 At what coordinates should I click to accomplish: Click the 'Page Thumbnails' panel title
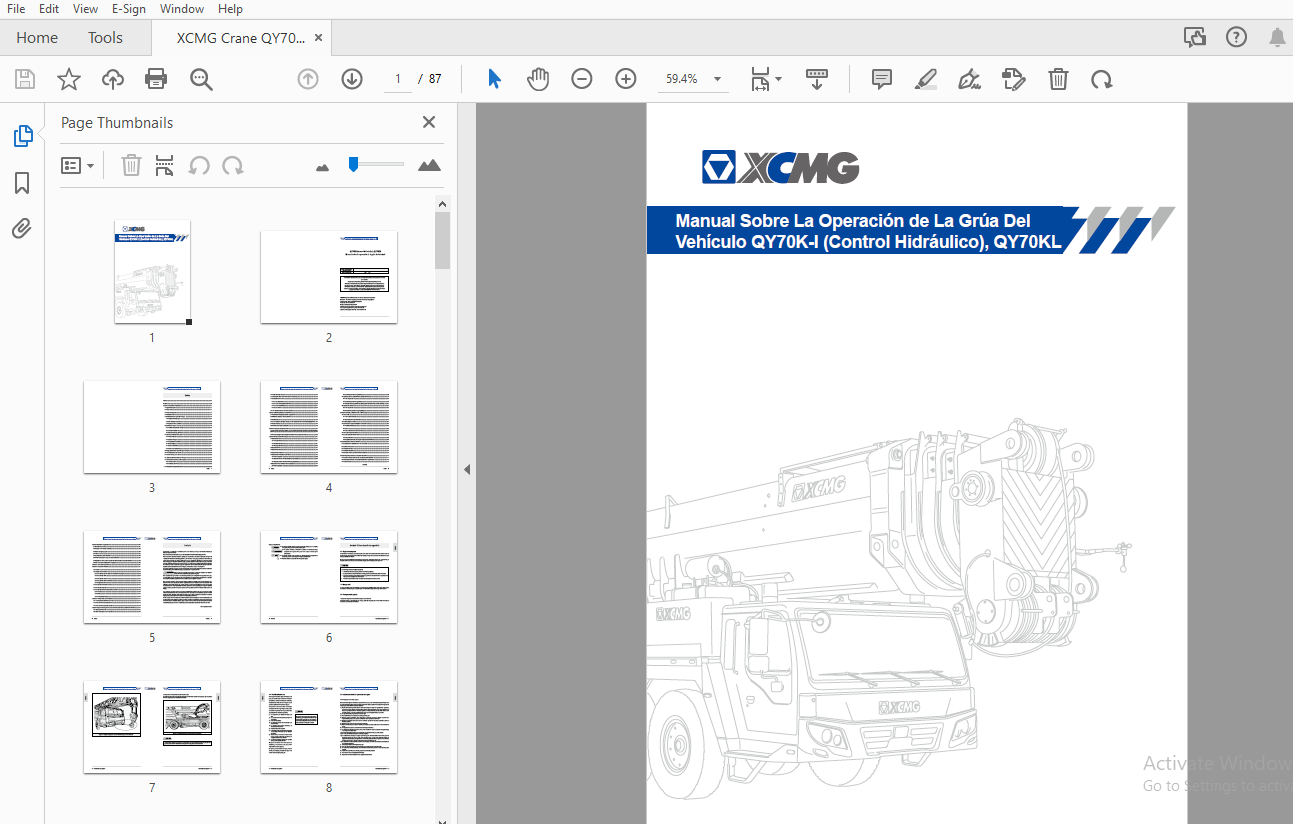(117, 123)
